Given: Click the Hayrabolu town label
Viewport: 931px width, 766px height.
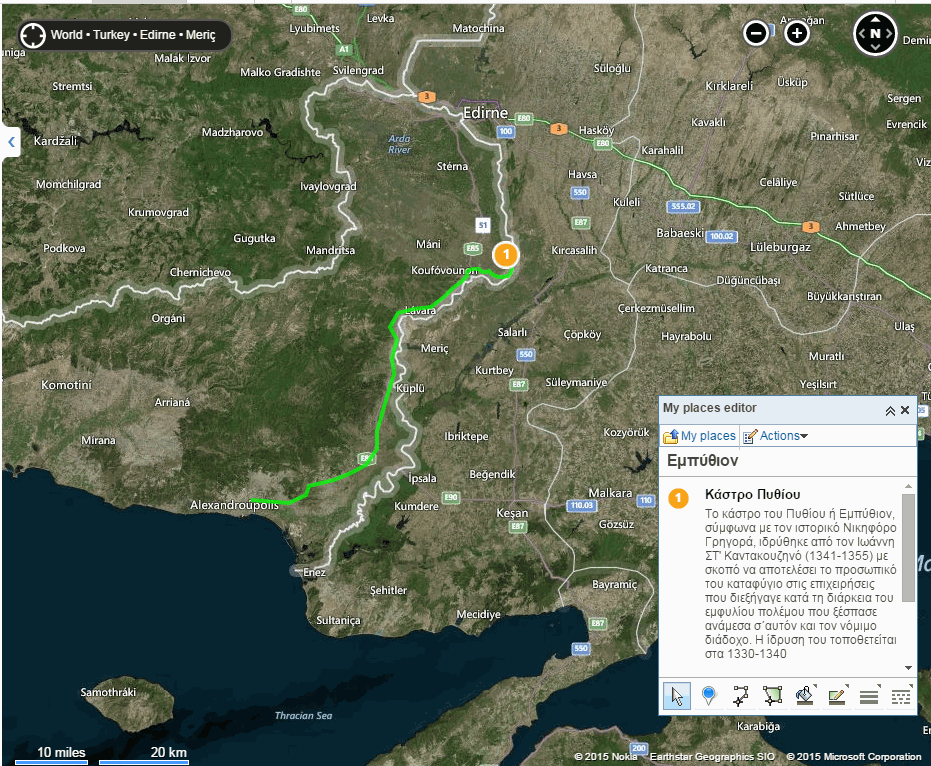Looking at the screenshot, I should [686, 336].
